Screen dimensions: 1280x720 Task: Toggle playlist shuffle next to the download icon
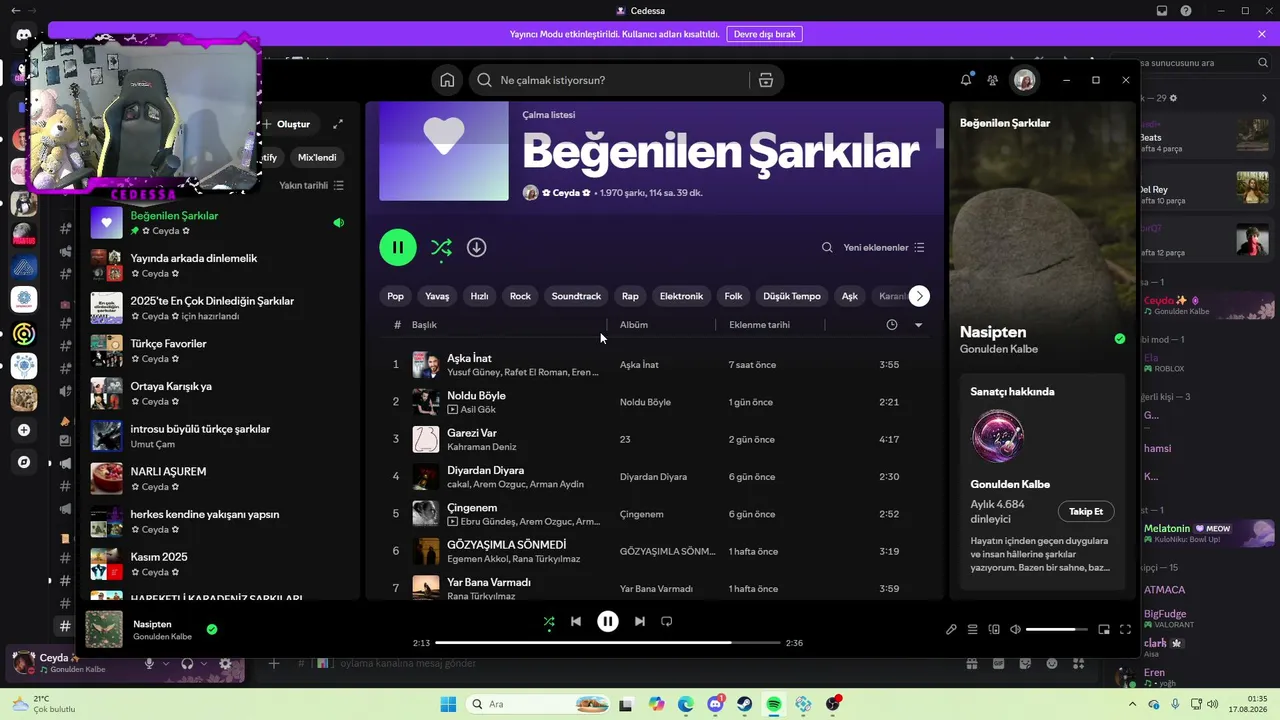click(x=441, y=247)
